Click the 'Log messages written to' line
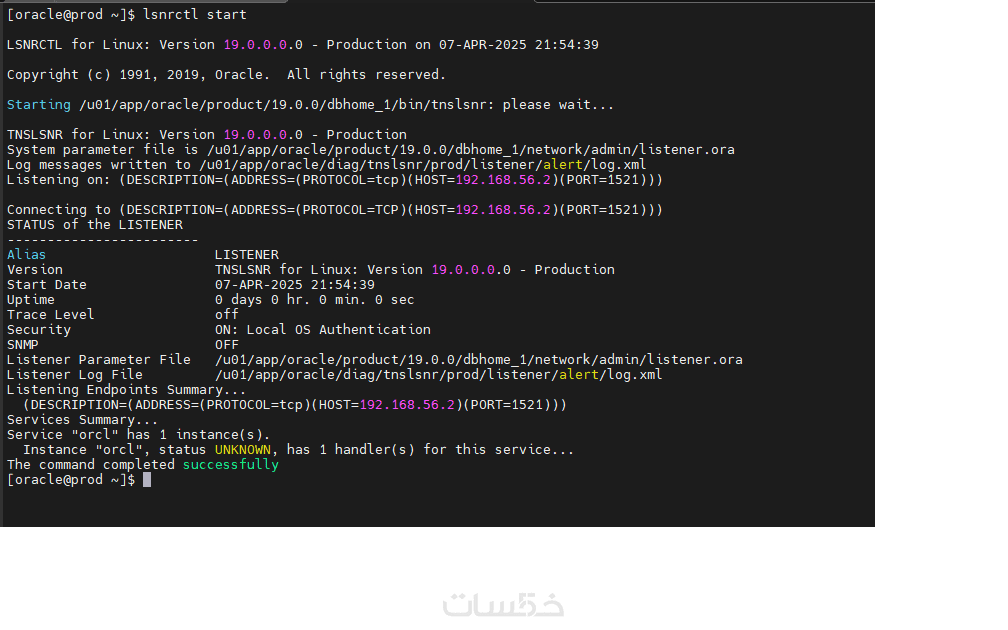This screenshot has width=1008, height=630. point(327,165)
